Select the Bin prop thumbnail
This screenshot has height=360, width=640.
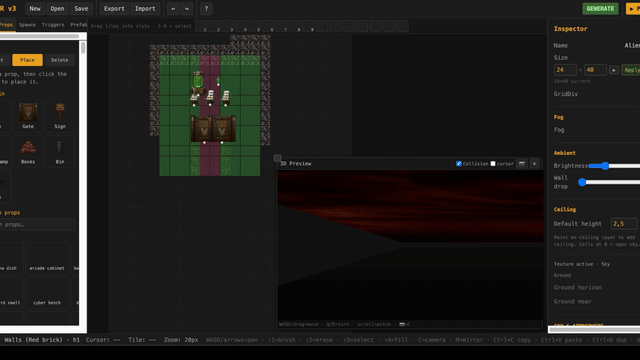60,152
